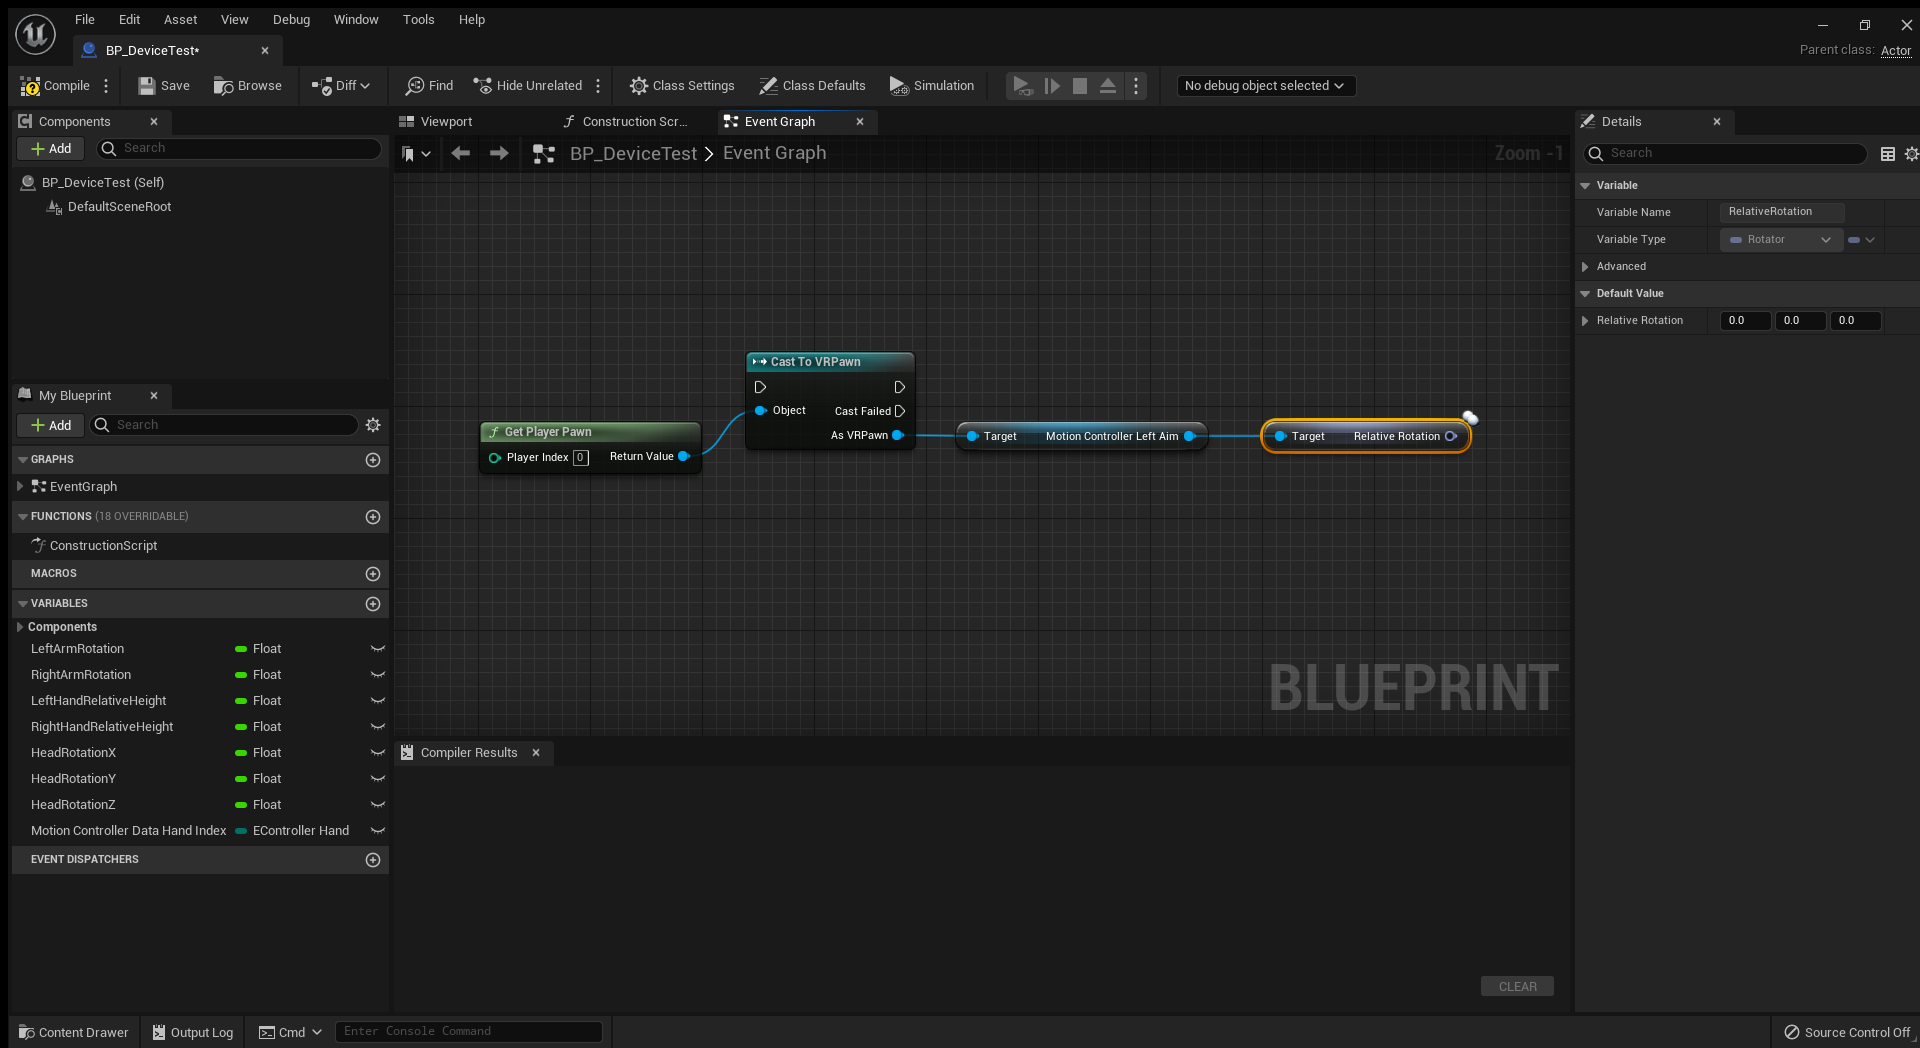Expand the EventGraph tree item
Viewport: 1920px width, 1048px height.
20,486
